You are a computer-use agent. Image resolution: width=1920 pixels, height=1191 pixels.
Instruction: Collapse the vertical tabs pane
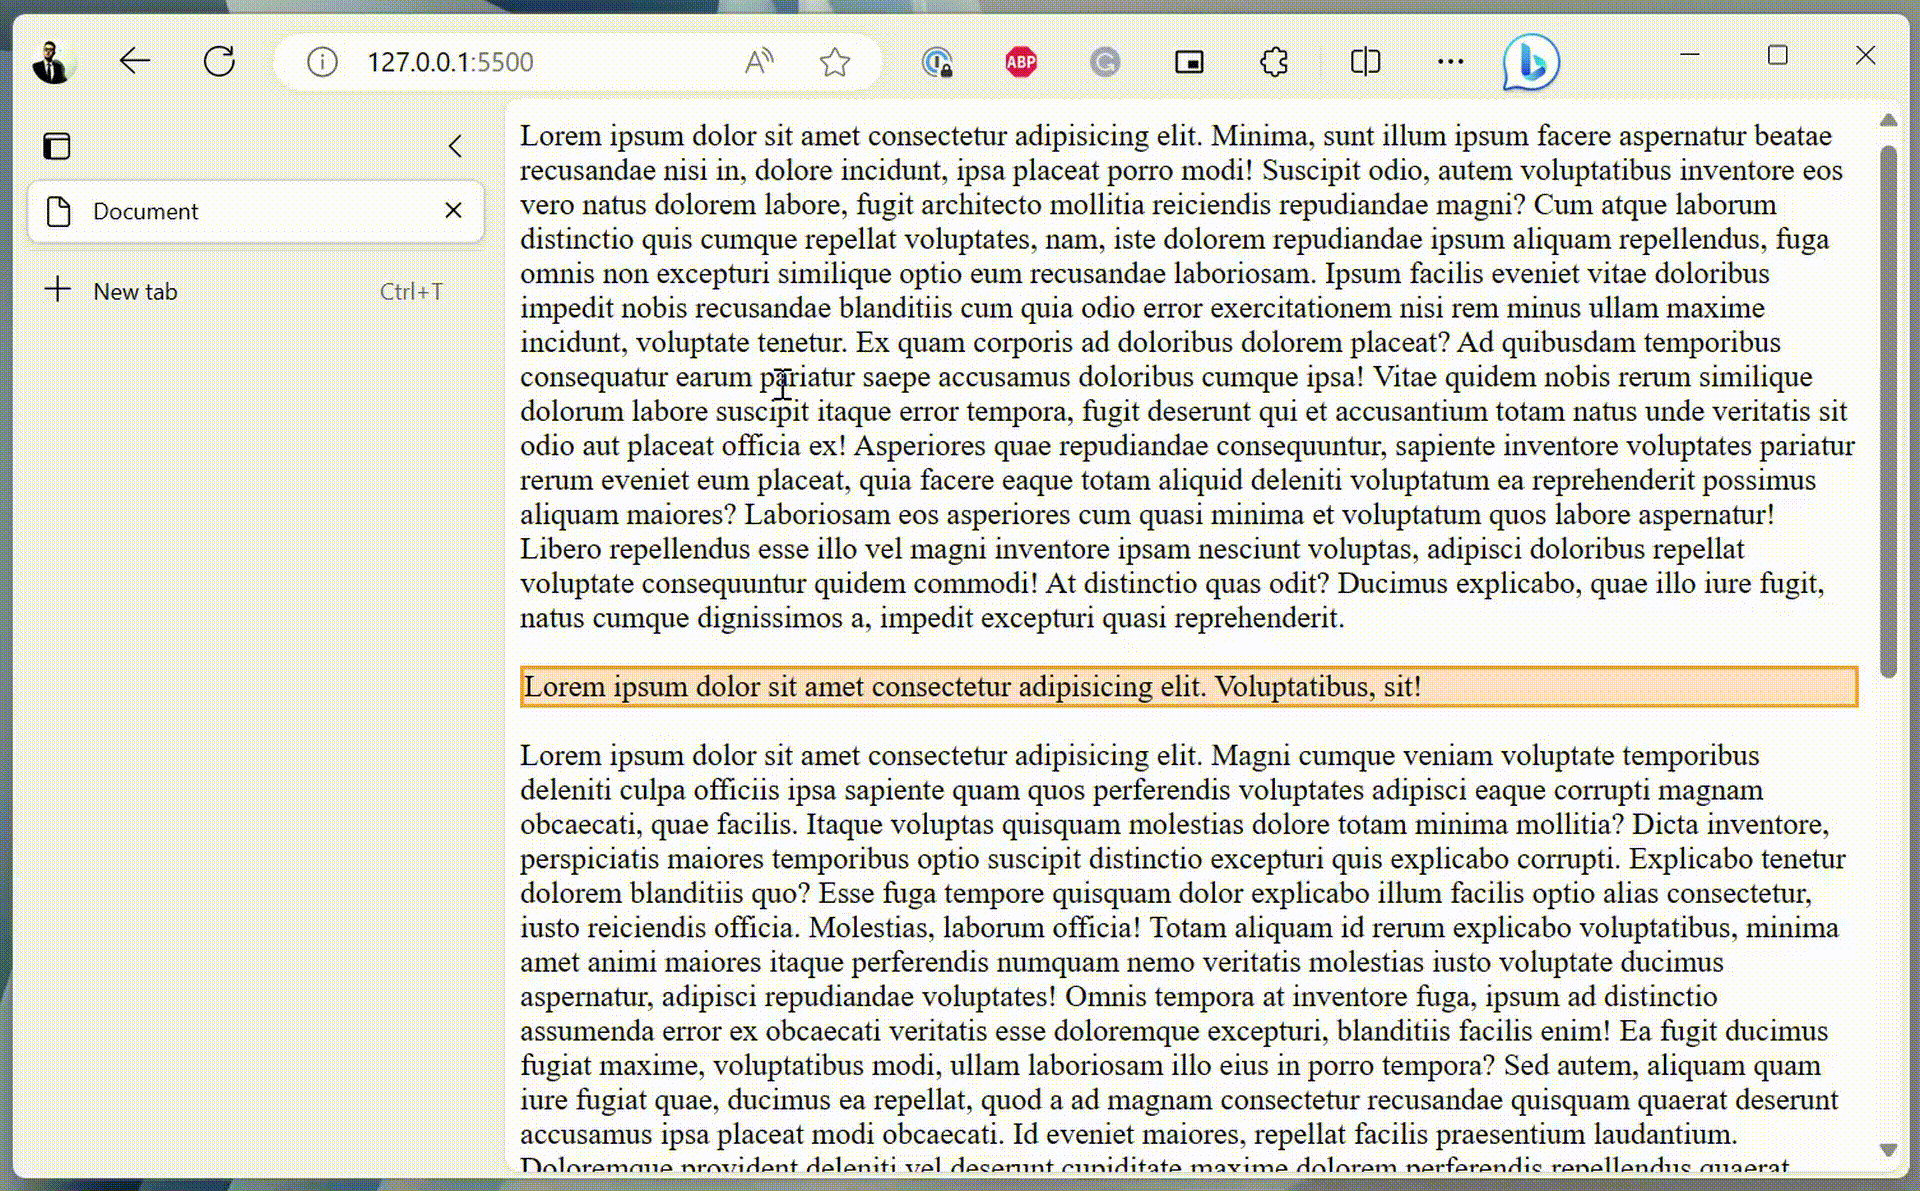455,146
